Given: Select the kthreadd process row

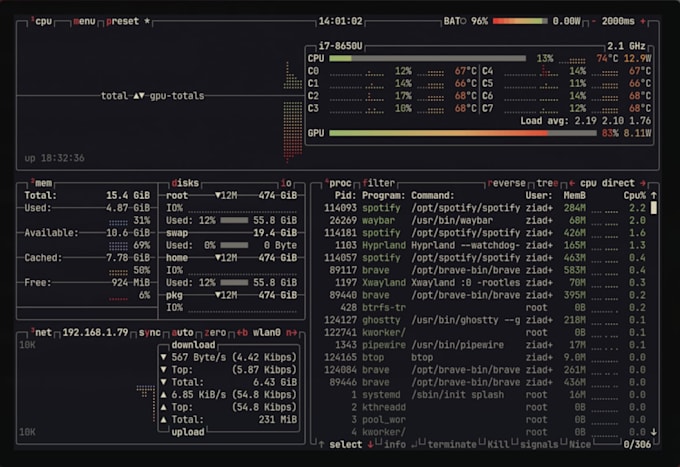Looking at the screenshot, I should (485, 407).
